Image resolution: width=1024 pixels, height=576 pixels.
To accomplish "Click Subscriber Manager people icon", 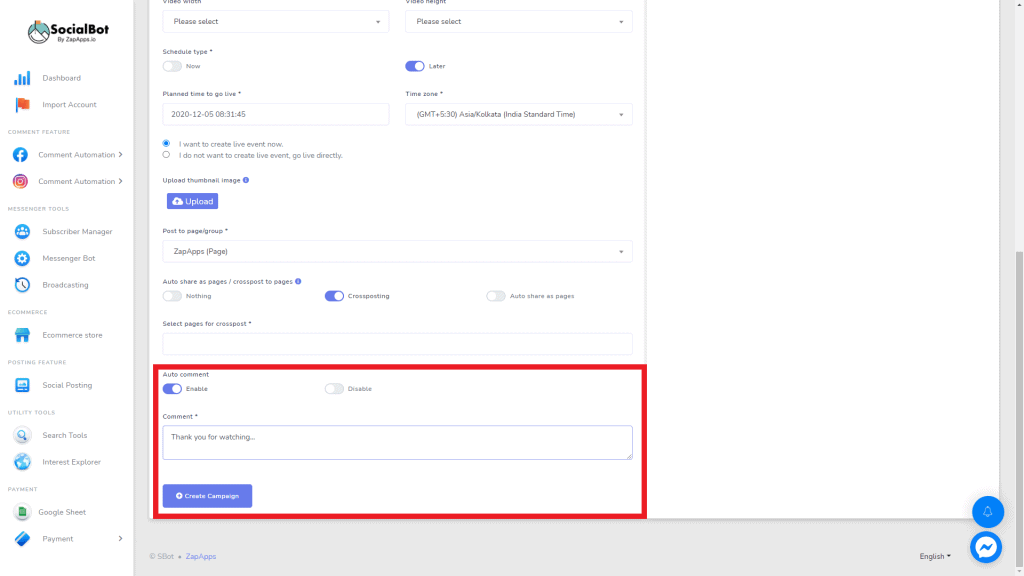I will click(x=22, y=232).
